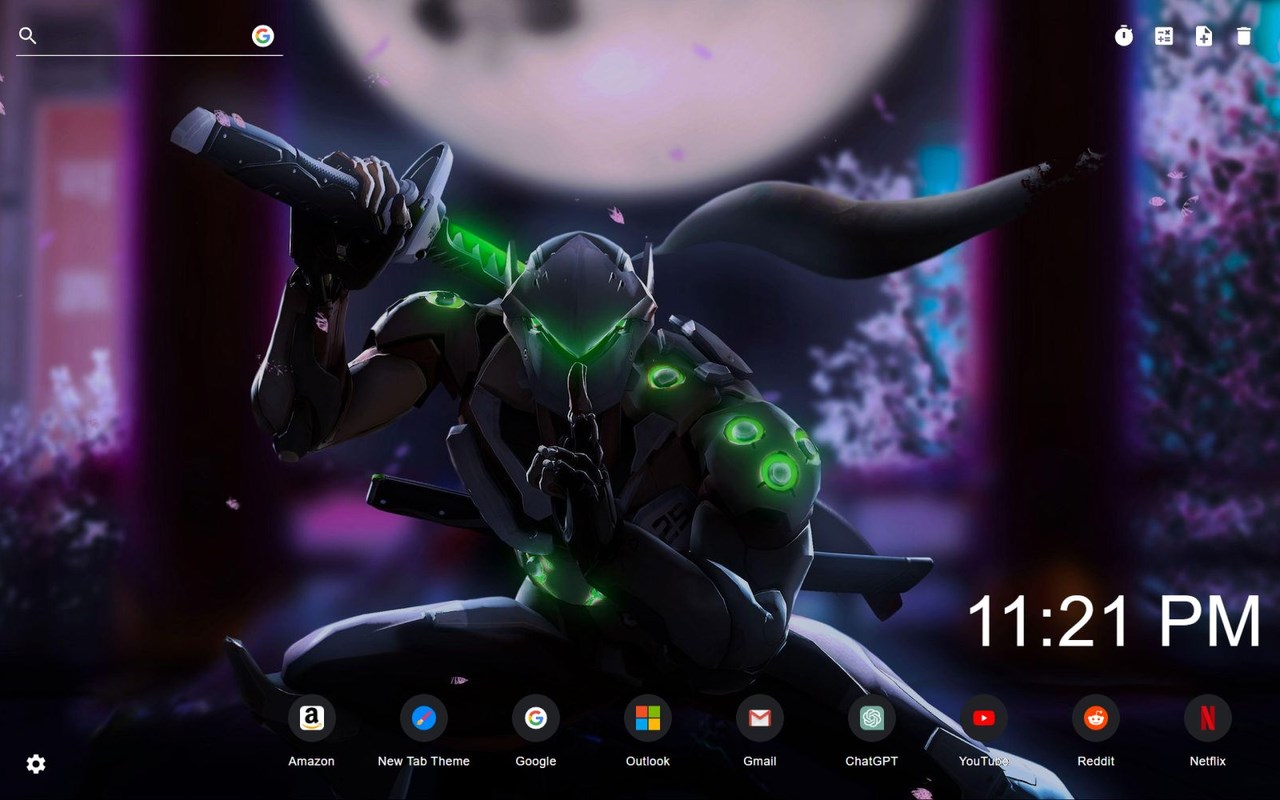Launch the Outlook shortcut icon
Viewport: 1280px width, 800px height.
click(647, 717)
